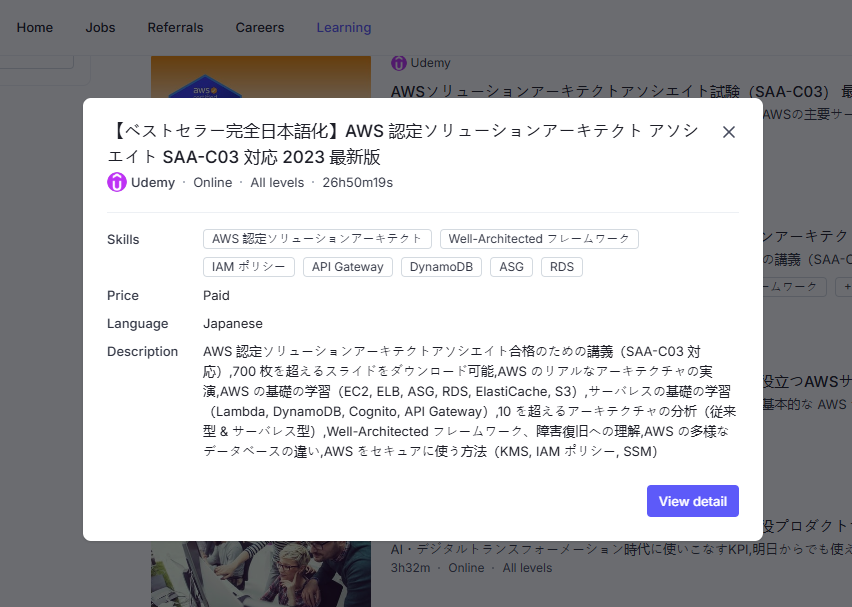Open the background AWSソリューションアーキテクト course title

click(621, 91)
